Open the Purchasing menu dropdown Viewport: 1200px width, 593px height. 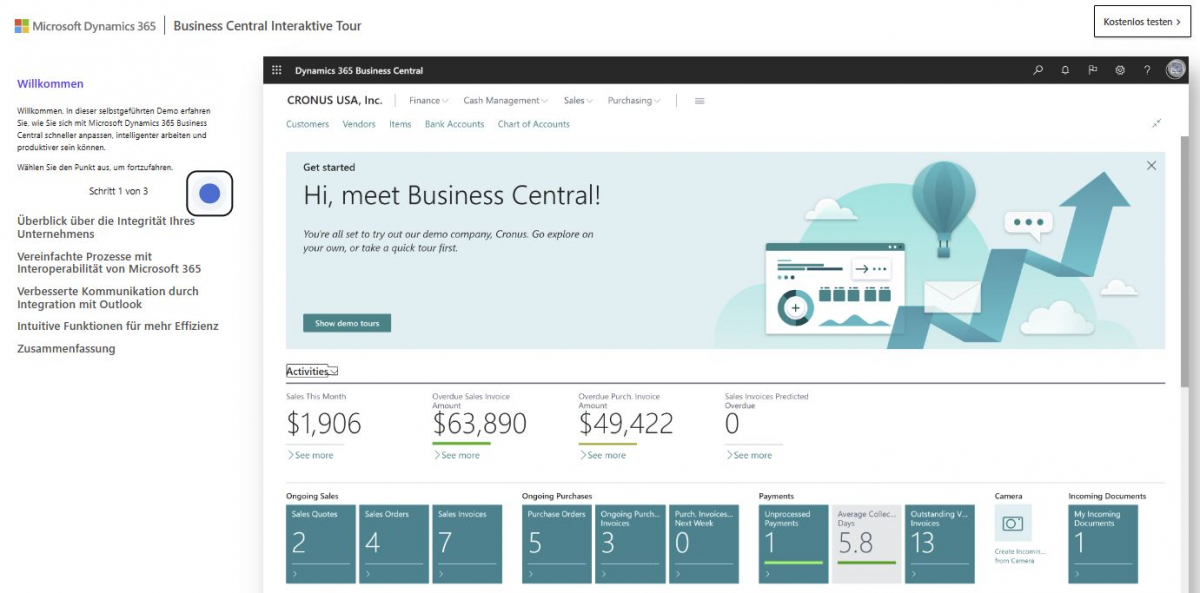(x=634, y=100)
